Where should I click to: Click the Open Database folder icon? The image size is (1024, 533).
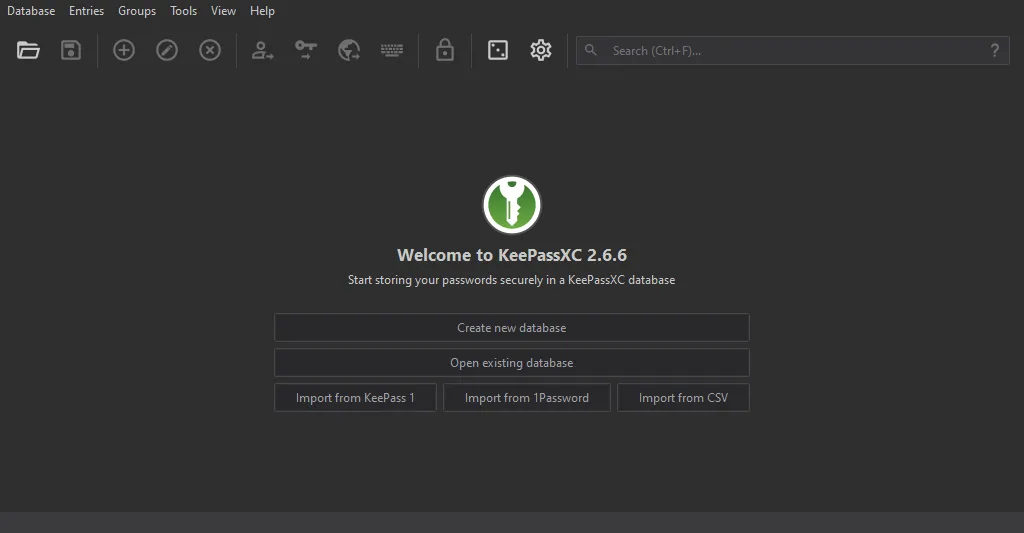coord(28,50)
